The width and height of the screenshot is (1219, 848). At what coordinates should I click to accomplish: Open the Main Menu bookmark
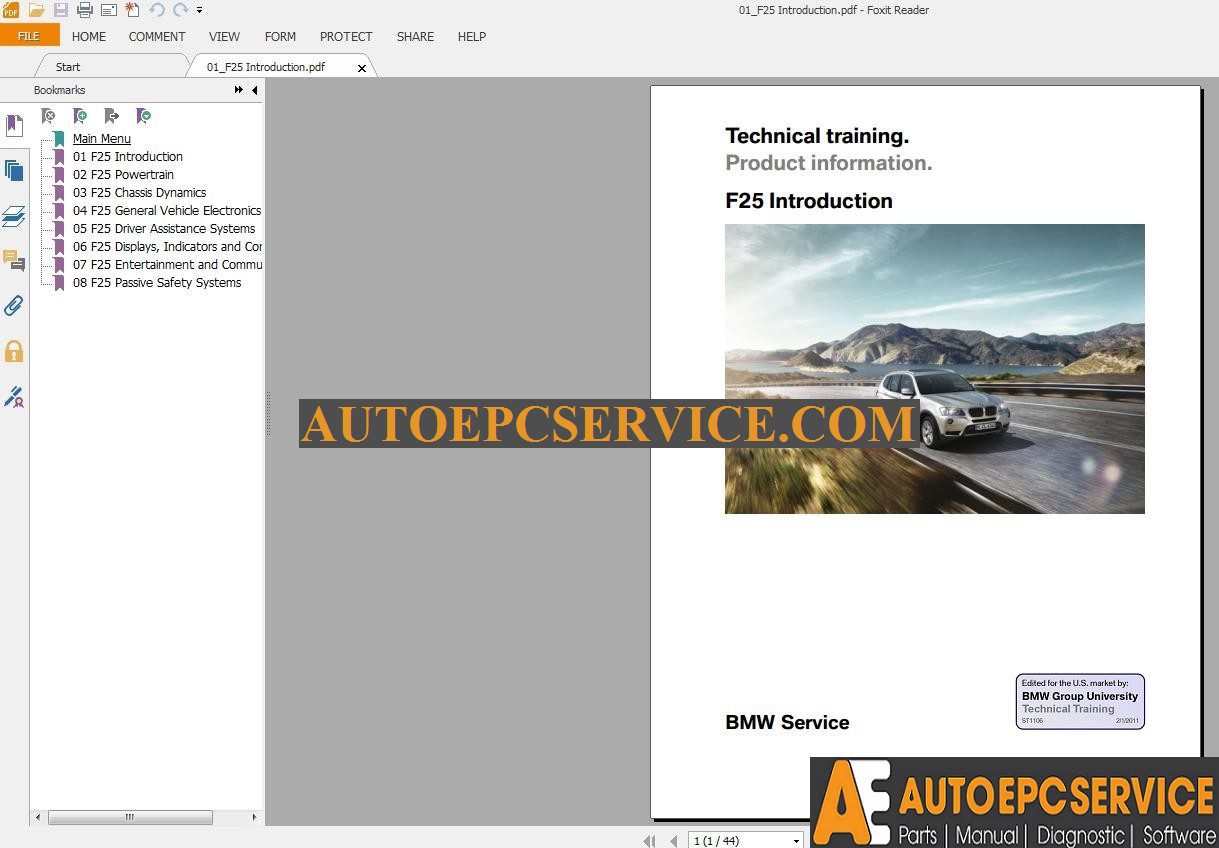coord(101,138)
